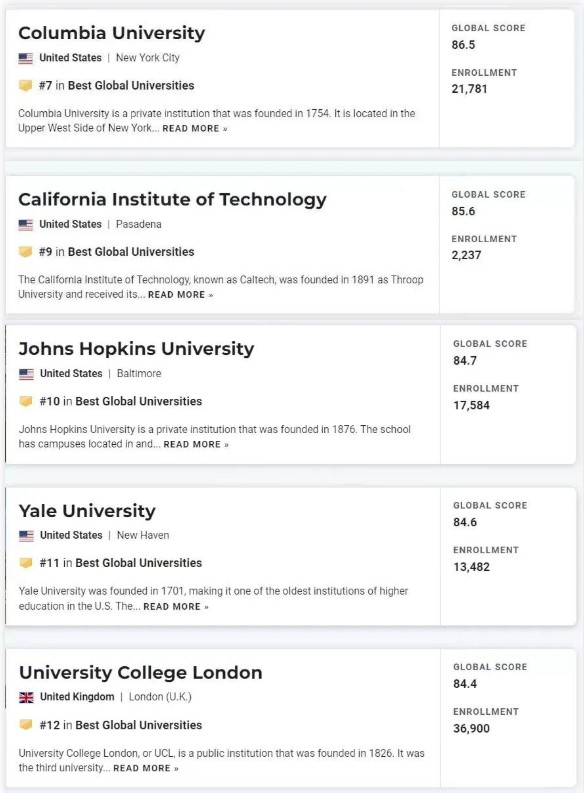Click the US flag icon under California Institute of Technology

pos(26,225)
